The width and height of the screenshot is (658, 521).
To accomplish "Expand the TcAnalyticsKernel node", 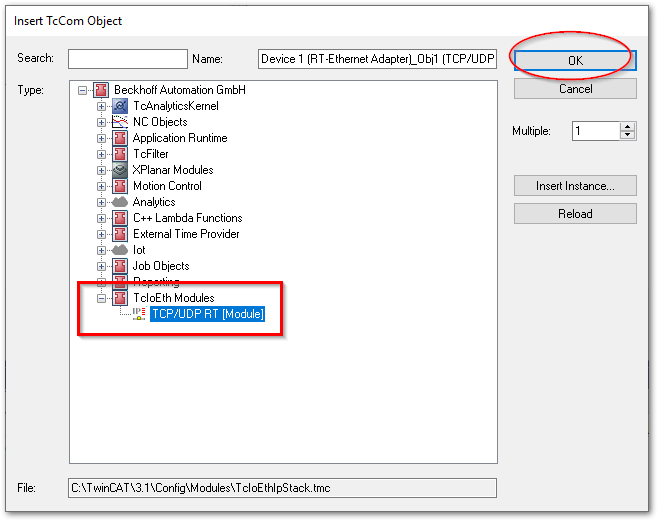I will tap(101, 106).
